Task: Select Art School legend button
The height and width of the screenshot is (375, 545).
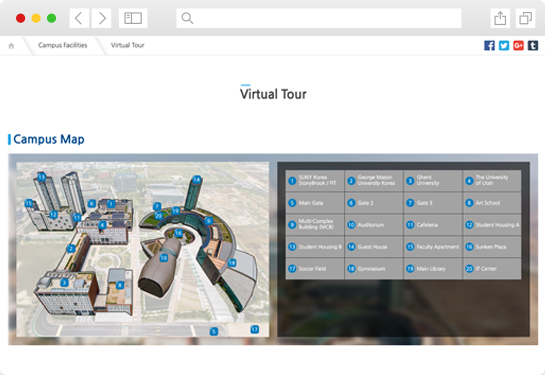Action: (x=492, y=203)
